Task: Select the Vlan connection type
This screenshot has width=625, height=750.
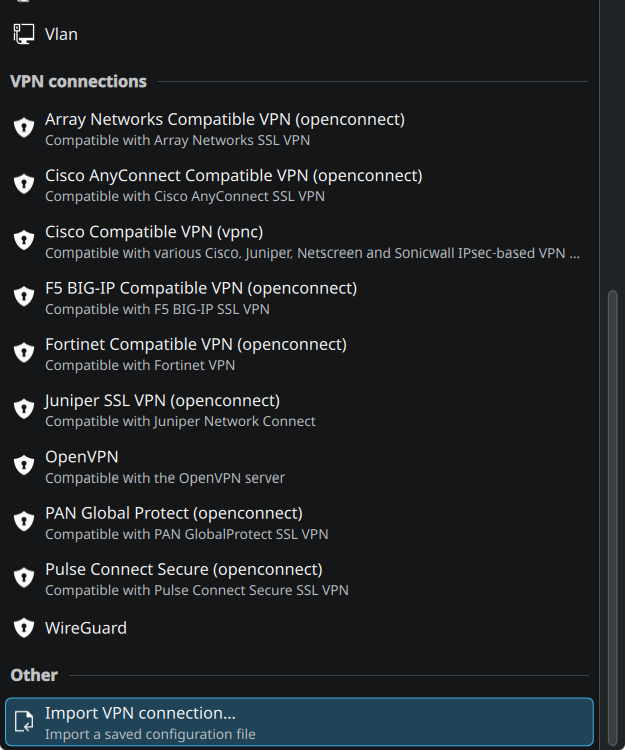Action: 61,34
